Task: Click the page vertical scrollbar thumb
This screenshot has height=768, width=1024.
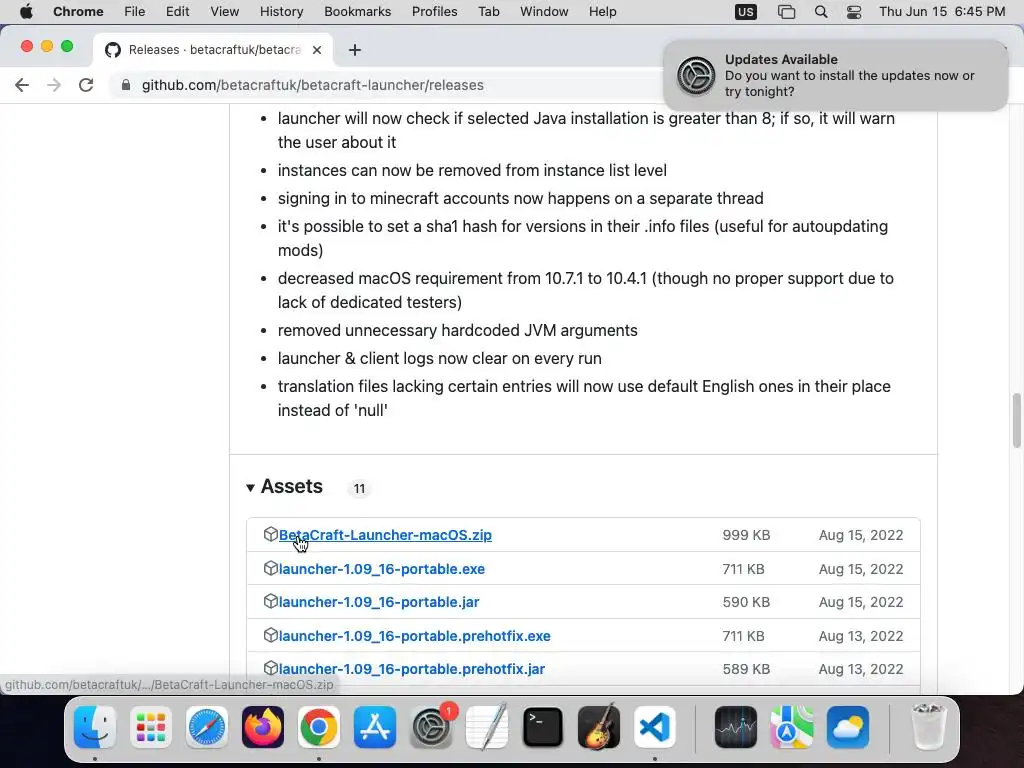Action: point(1016,421)
